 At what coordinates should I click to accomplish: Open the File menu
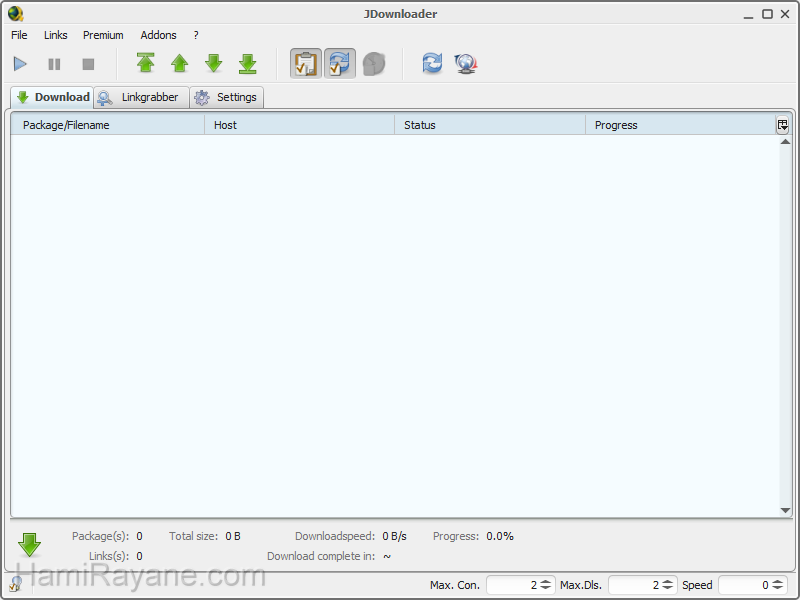[19, 35]
